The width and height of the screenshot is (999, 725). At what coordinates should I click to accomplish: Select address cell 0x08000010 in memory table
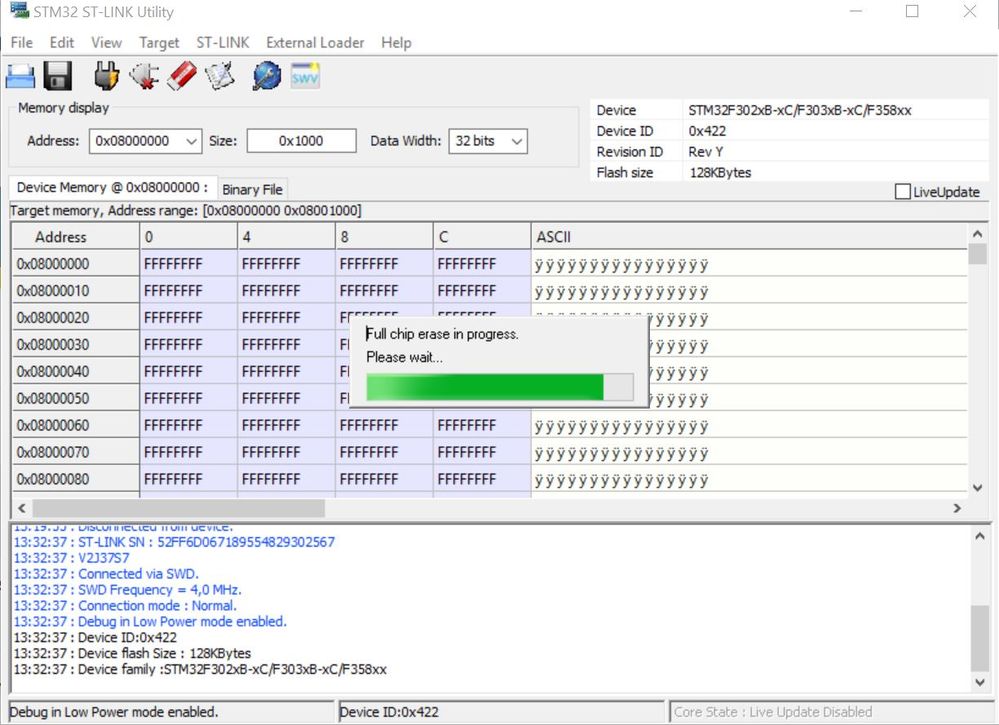coord(76,291)
